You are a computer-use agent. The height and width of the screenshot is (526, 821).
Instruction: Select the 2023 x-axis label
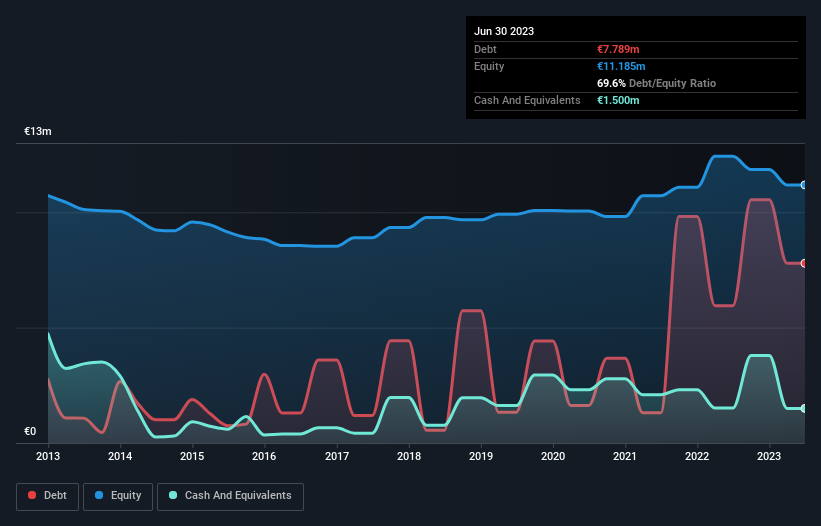(x=769, y=456)
